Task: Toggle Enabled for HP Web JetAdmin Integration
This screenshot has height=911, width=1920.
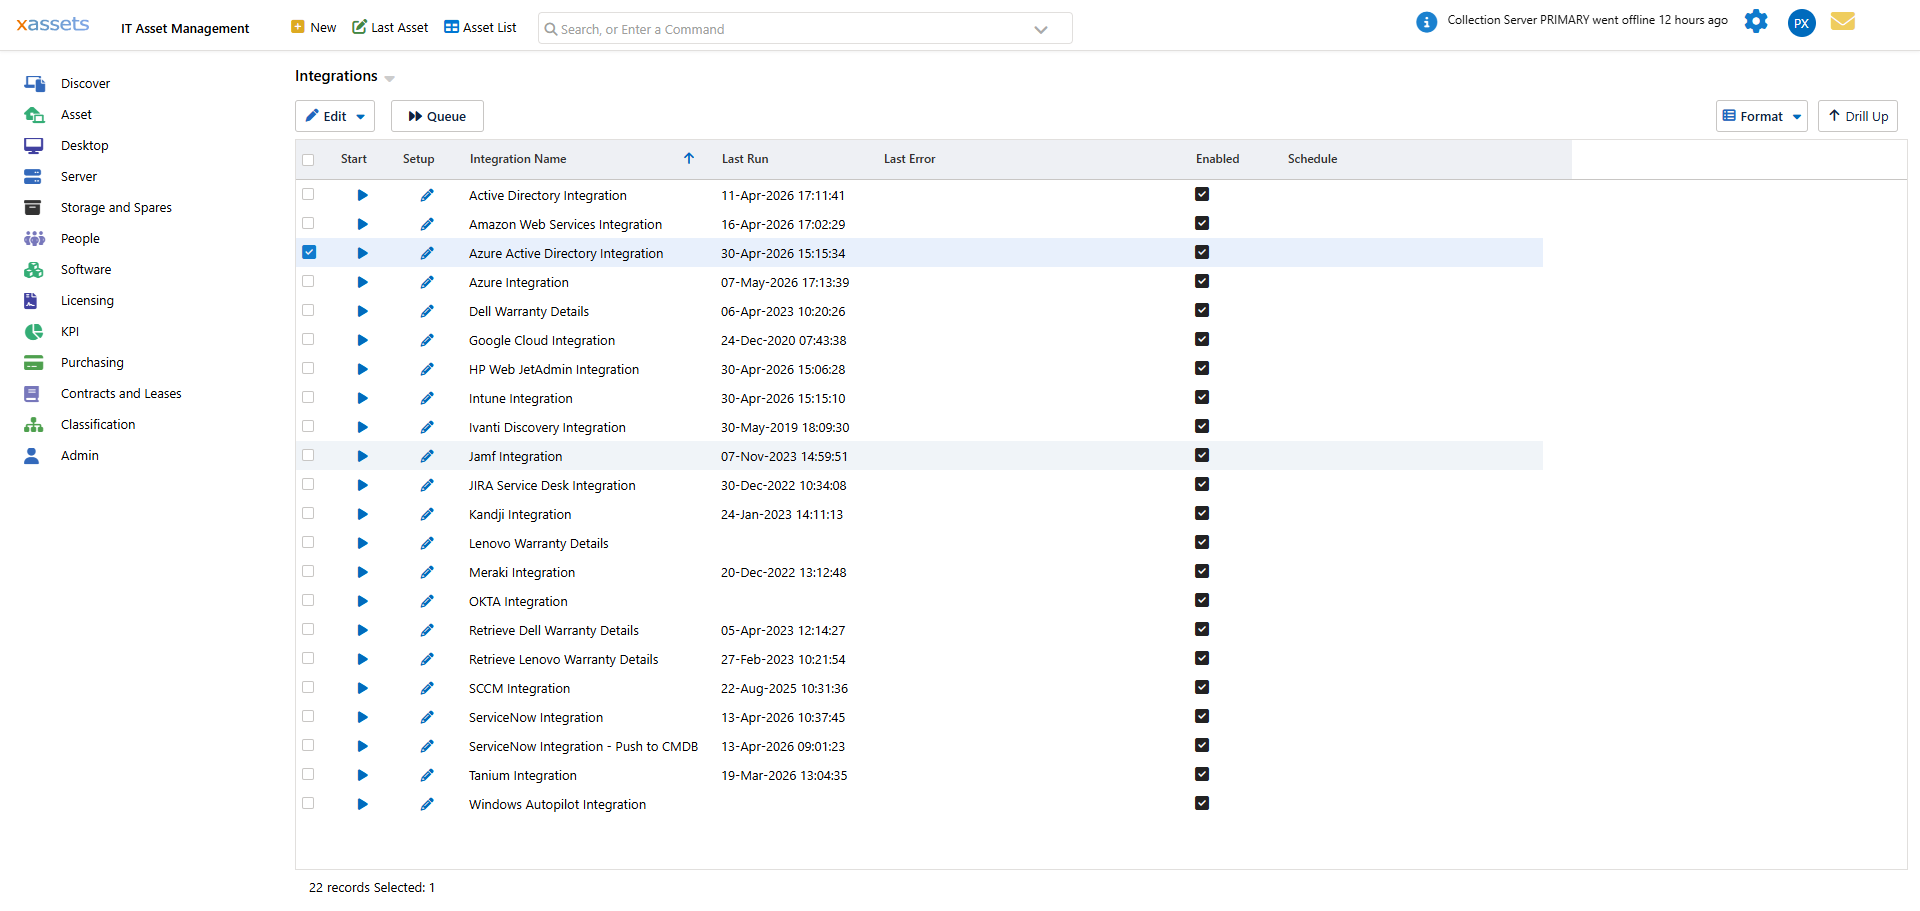Action: point(1202,369)
